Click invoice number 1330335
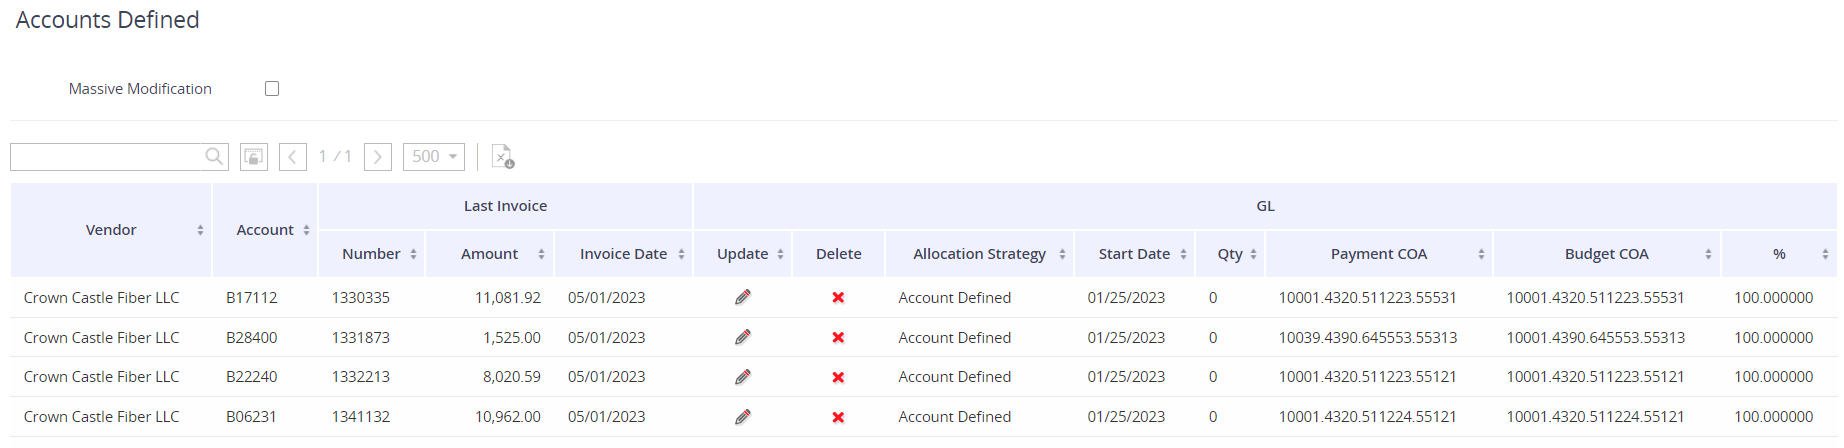1844x448 pixels. tap(361, 298)
